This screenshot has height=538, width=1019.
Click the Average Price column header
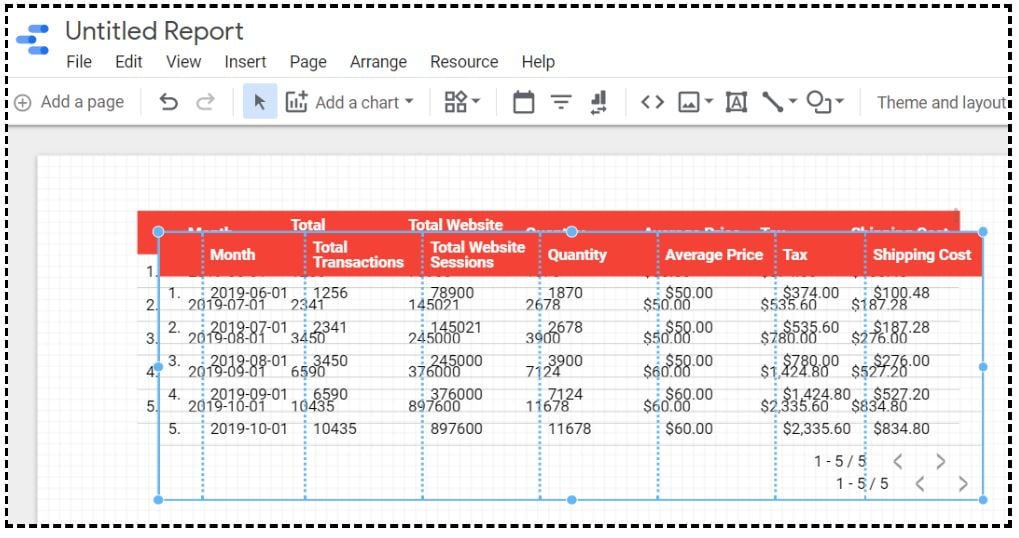coord(714,255)
